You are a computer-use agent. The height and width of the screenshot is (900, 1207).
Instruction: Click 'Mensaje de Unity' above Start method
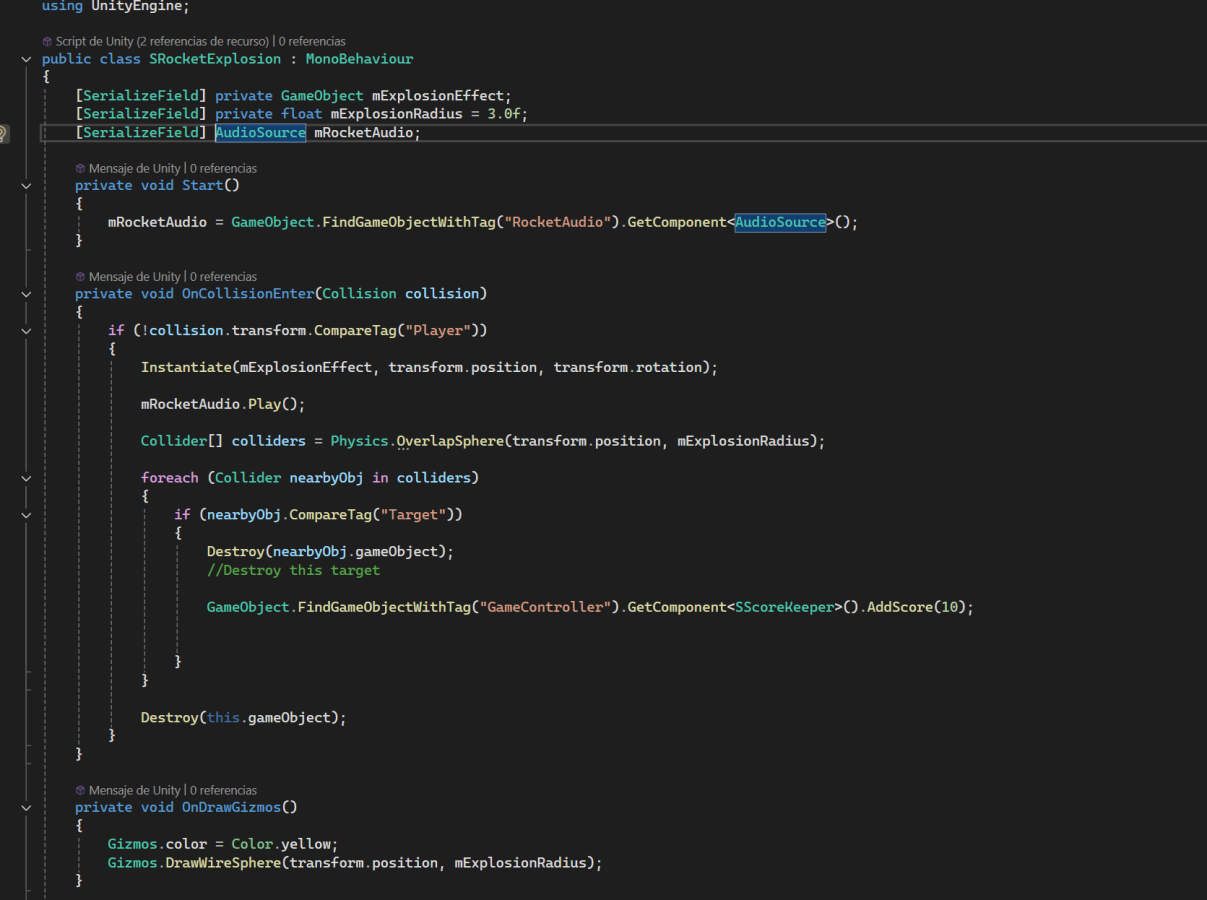135,168
